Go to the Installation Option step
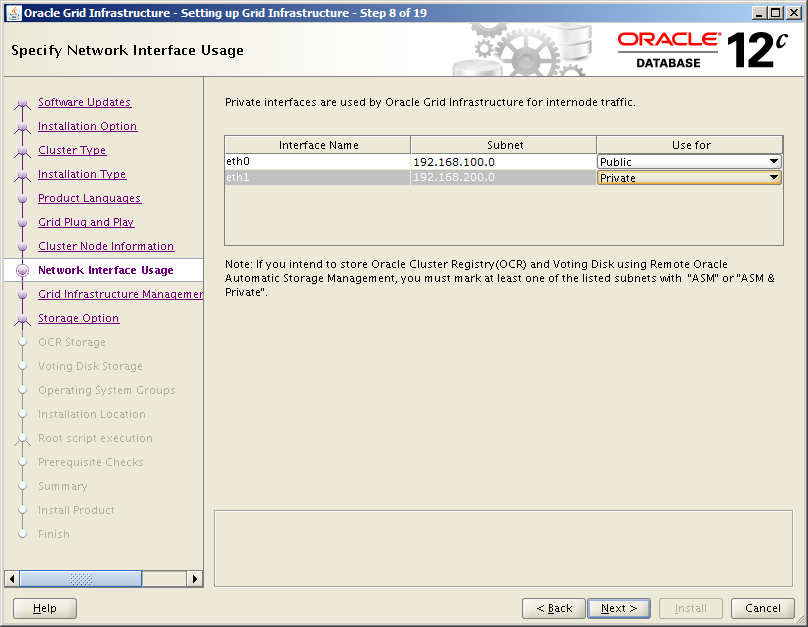Image resolution: width=808 pixels, height=627 pixels. (87, 126)
